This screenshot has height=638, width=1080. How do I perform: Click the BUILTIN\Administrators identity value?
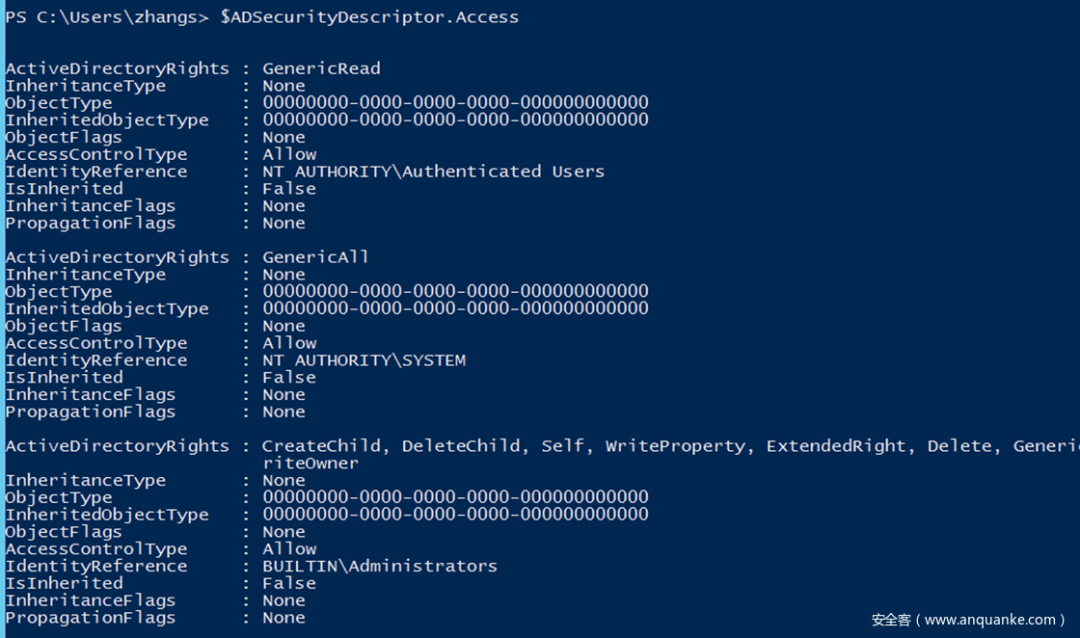pos(379,566)
